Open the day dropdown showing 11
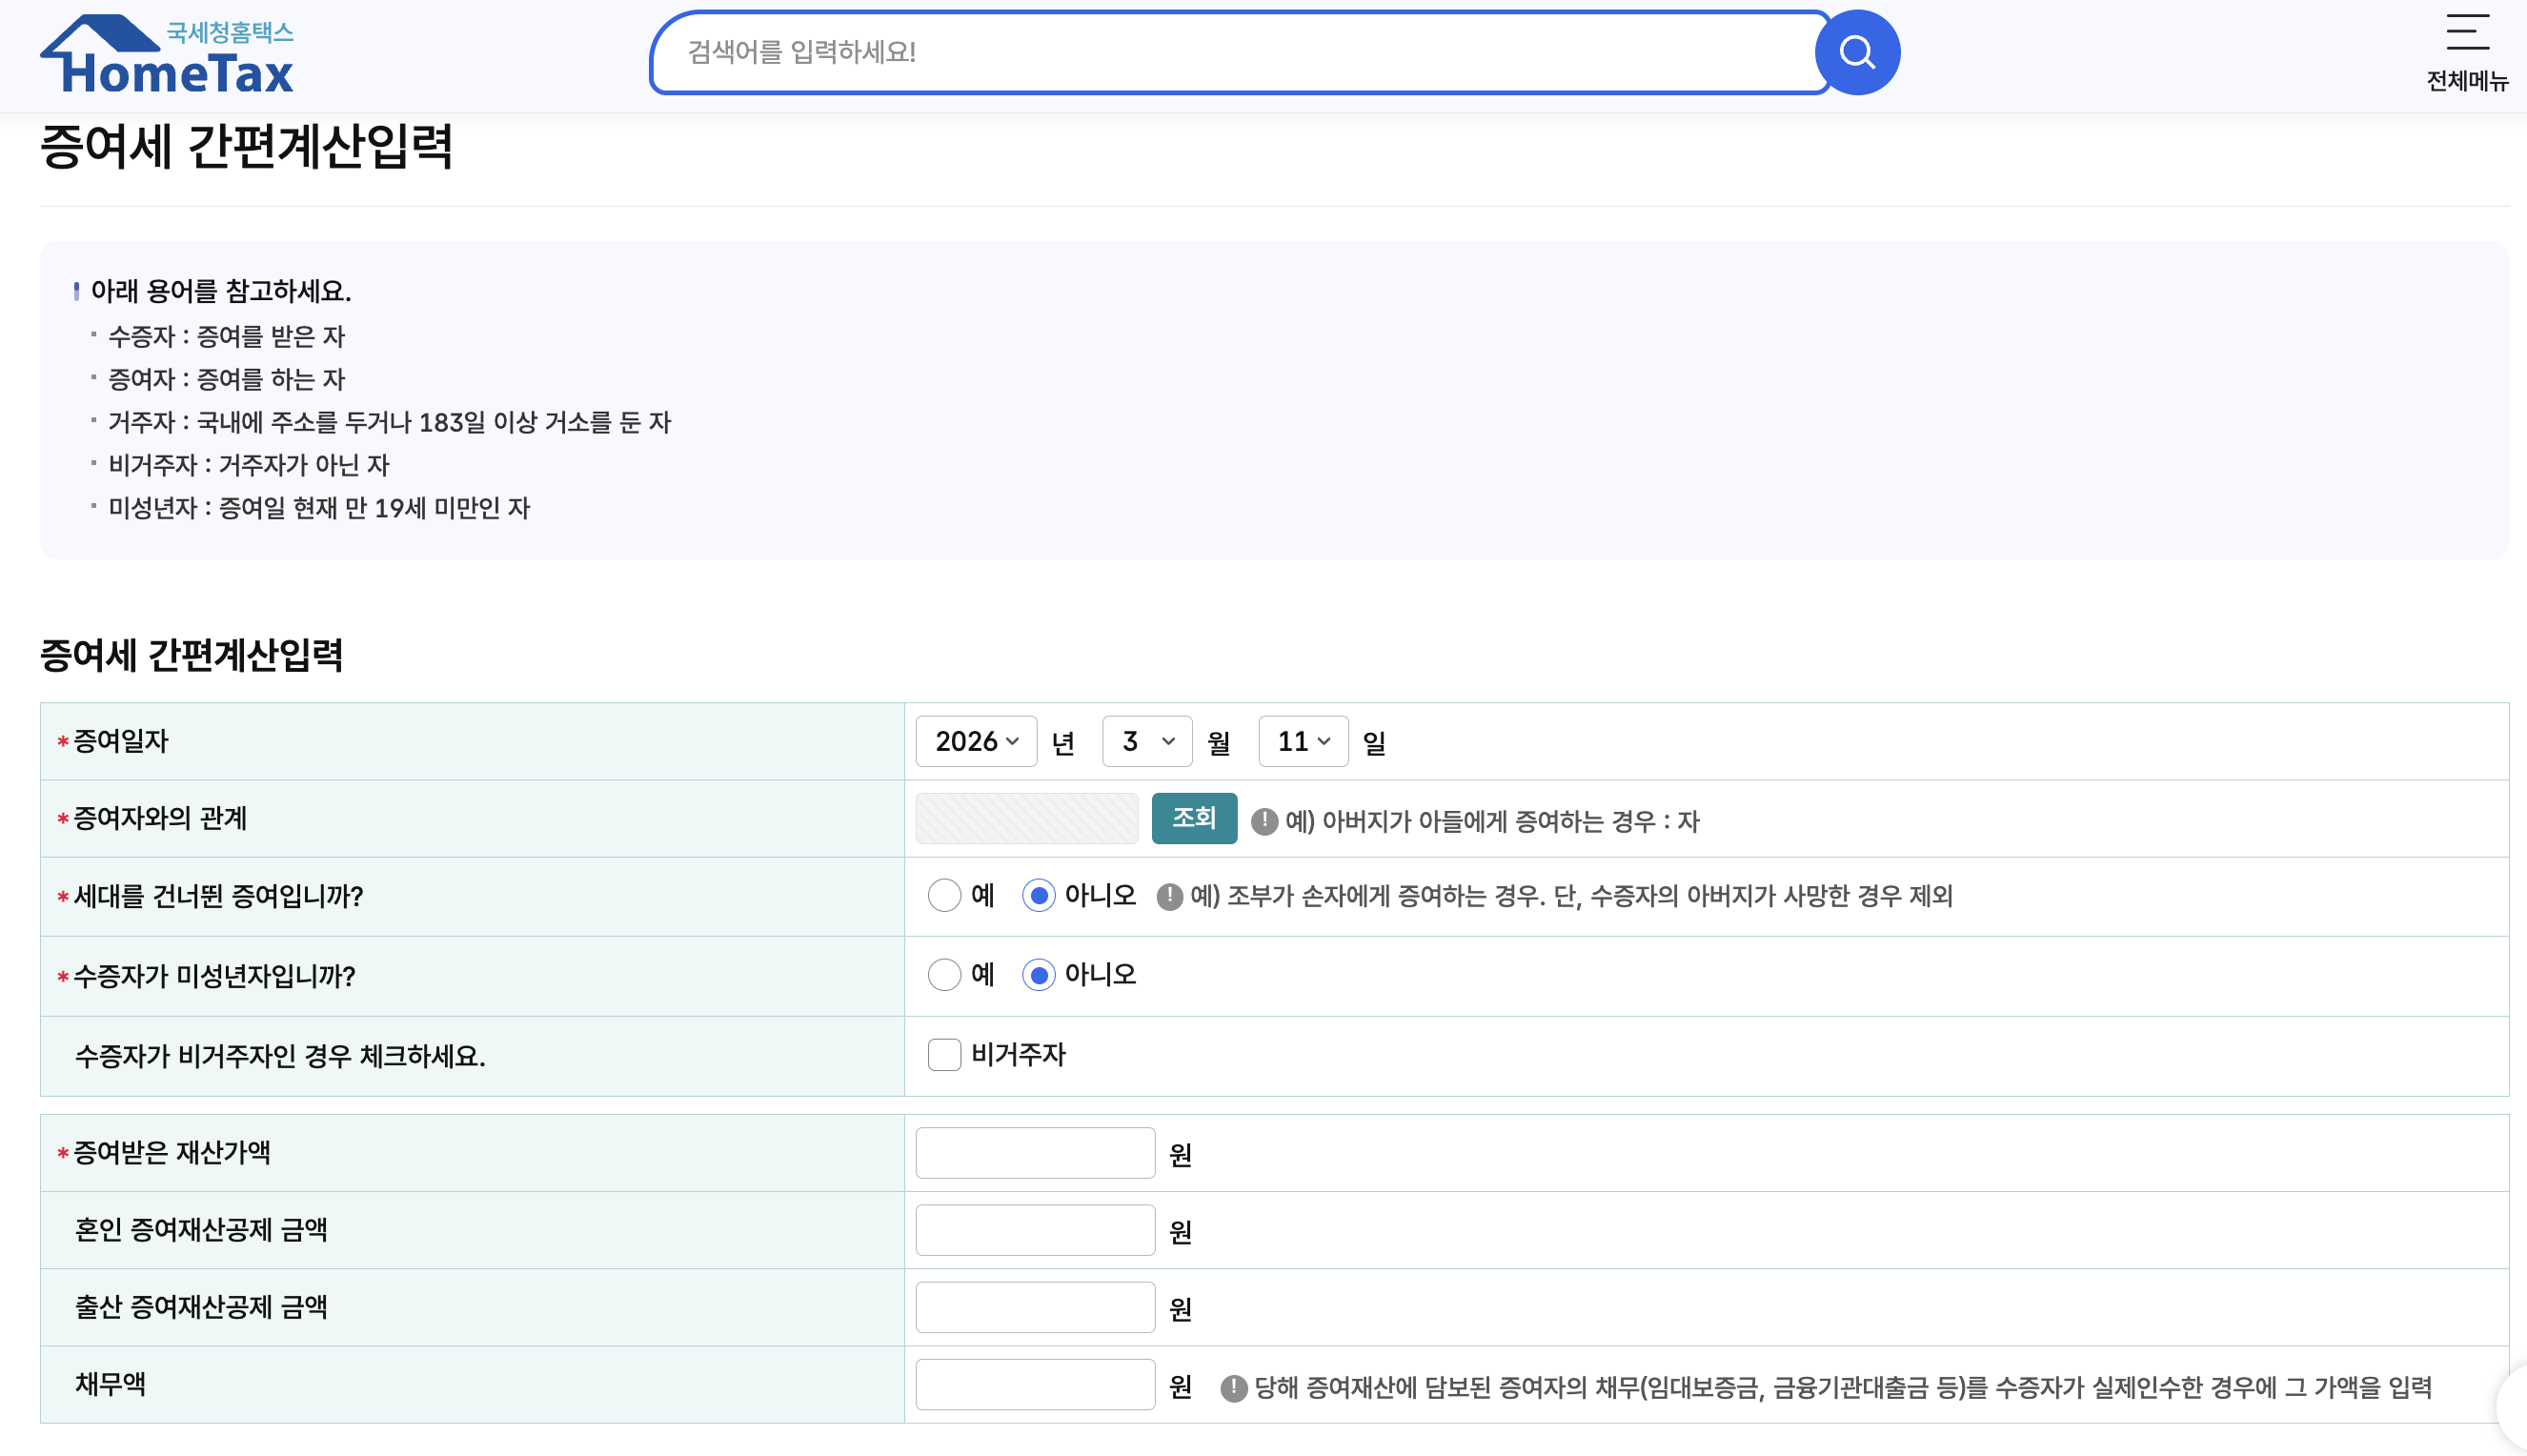Image resolution: width=2527 pixels, height=1456 pixels. pyautogui.click(x=1302, y=741)
